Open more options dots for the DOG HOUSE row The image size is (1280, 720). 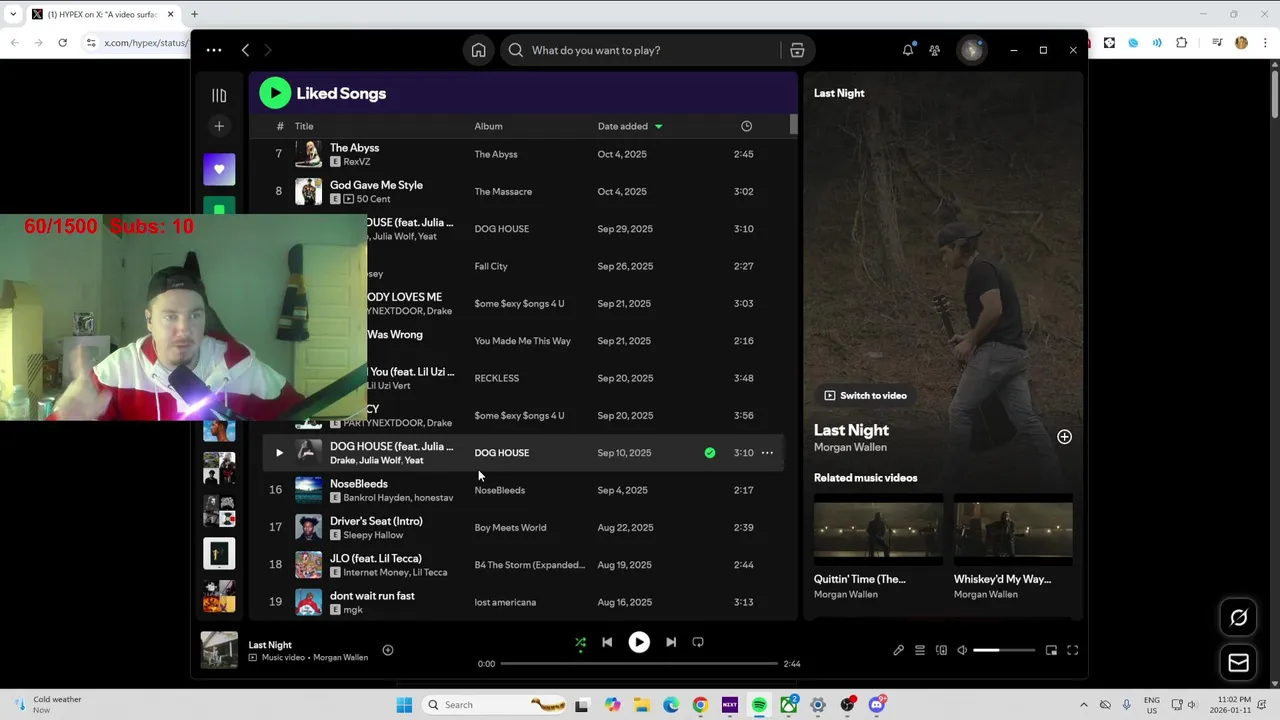tap(767, 453)
